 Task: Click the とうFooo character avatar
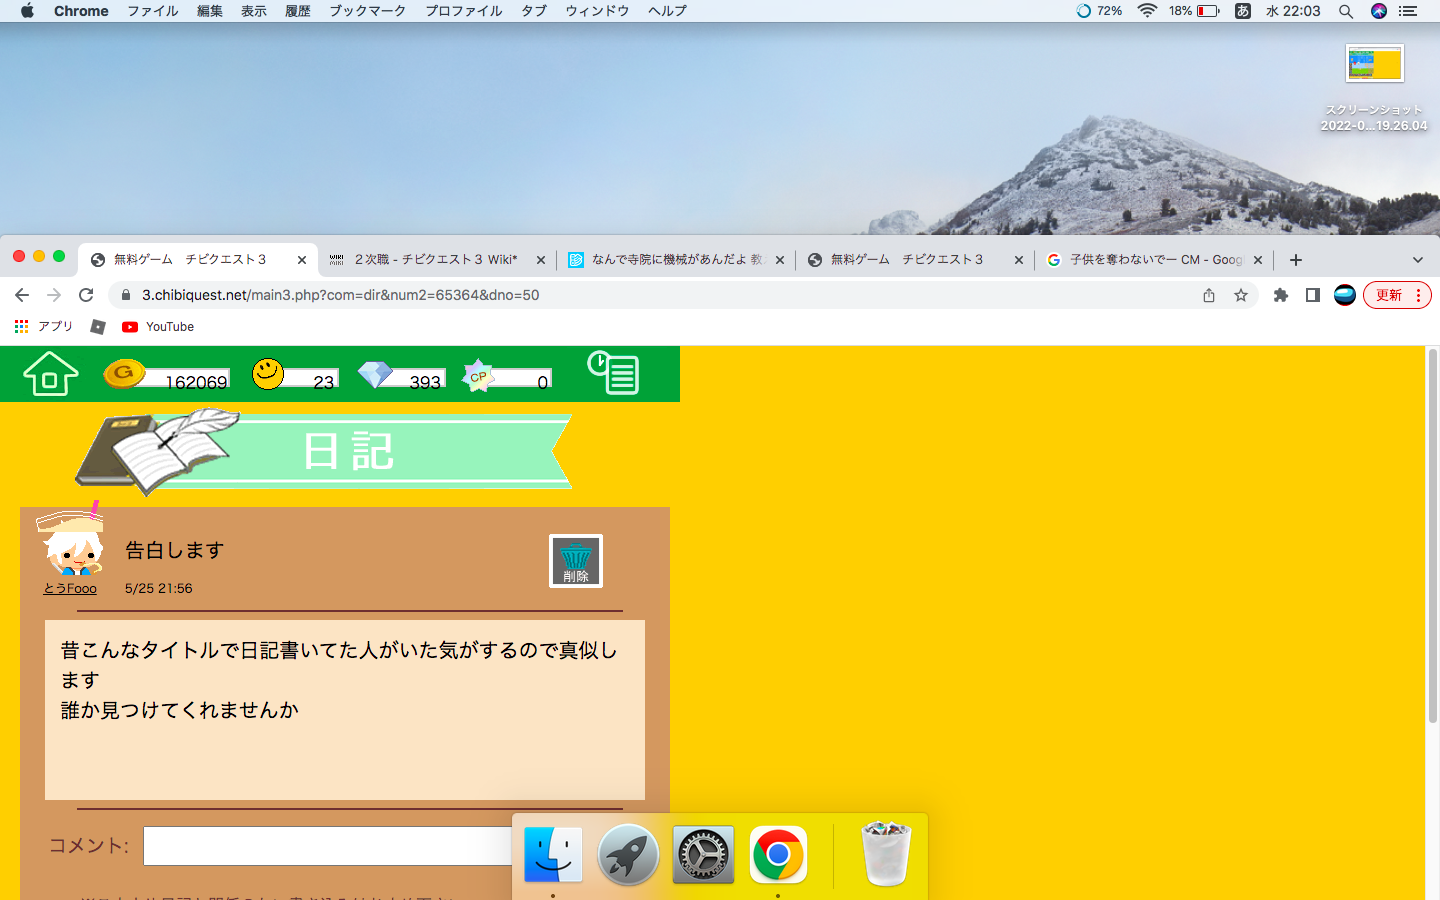71,540
